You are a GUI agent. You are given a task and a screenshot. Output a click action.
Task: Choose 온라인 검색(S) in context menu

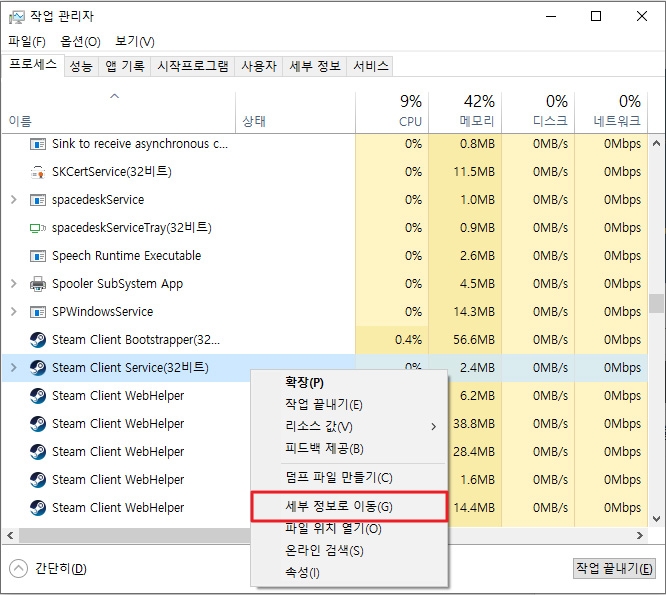[x=349, y=551]
